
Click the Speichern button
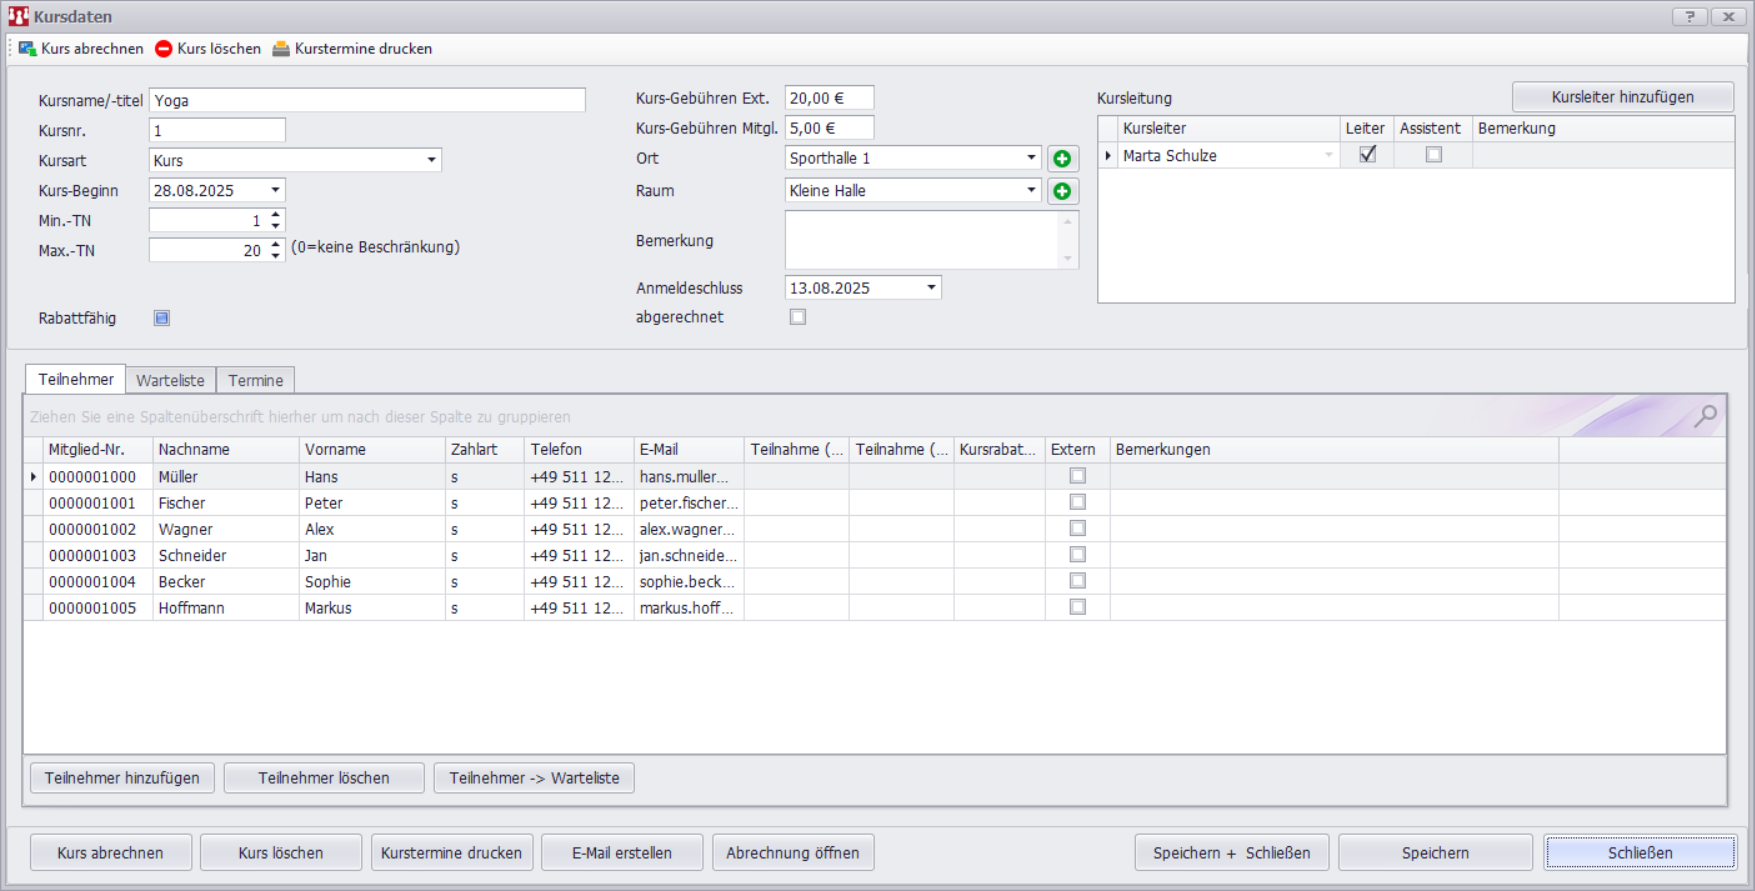1435,853
